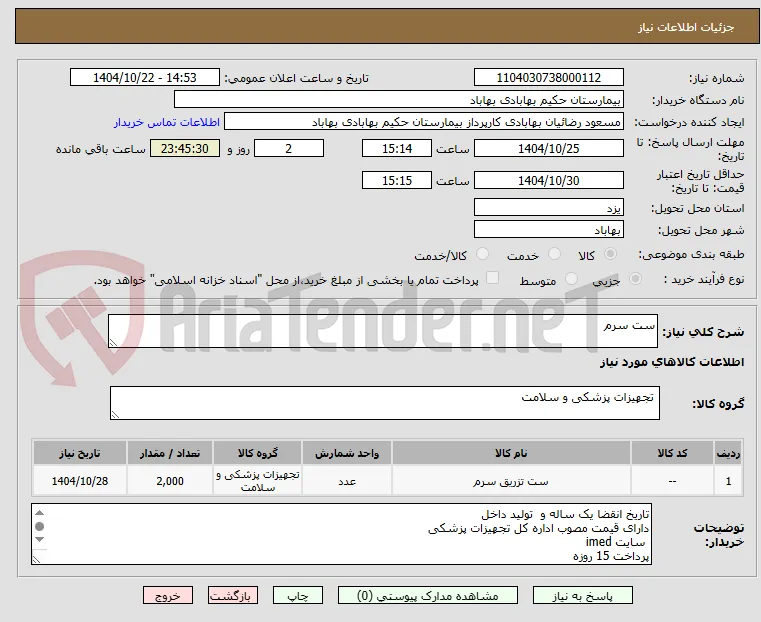
Task: Click the شماره نیاز field 1104030738000112
Action: 548,78
